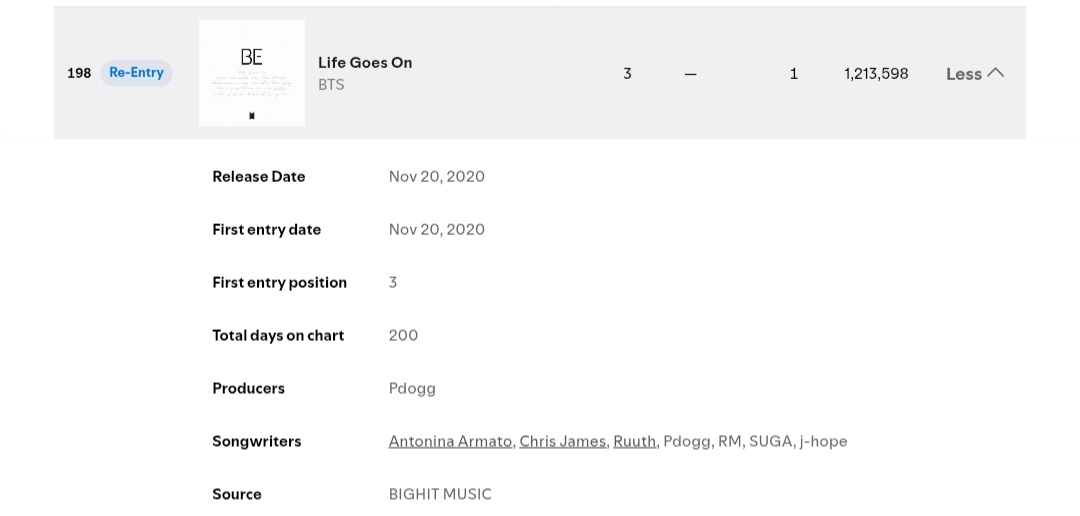Collapse details with the Less chevron
Screen dimensions: 1080x516
click(x=974, y=73)
